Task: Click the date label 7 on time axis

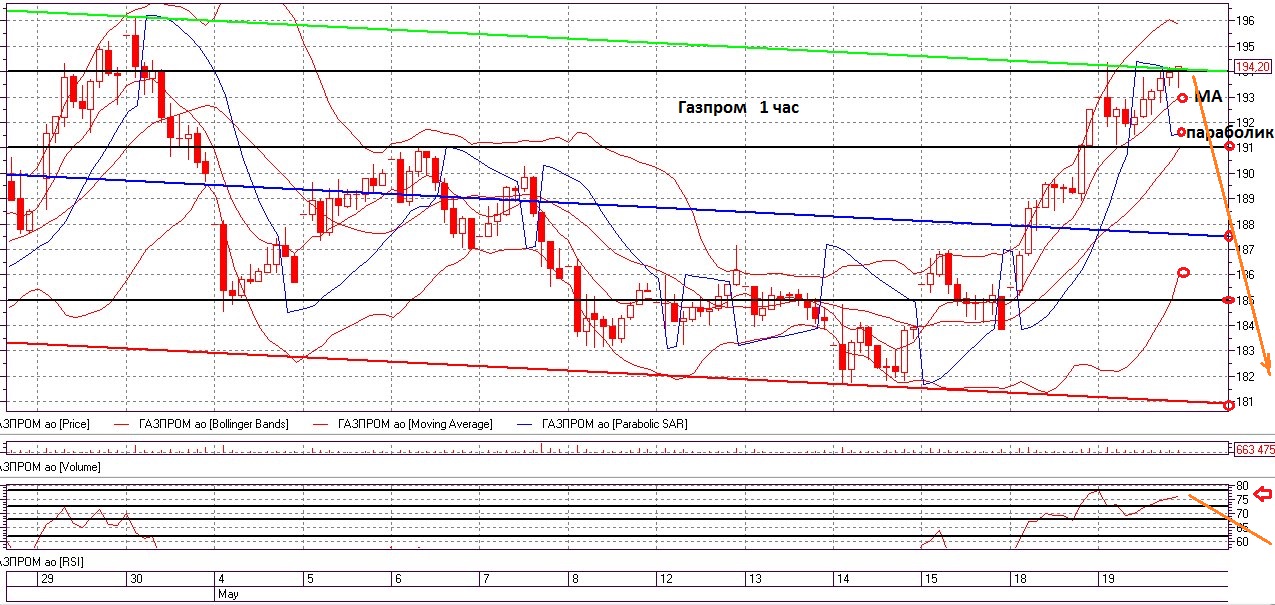Action: [x=486, y=579]
